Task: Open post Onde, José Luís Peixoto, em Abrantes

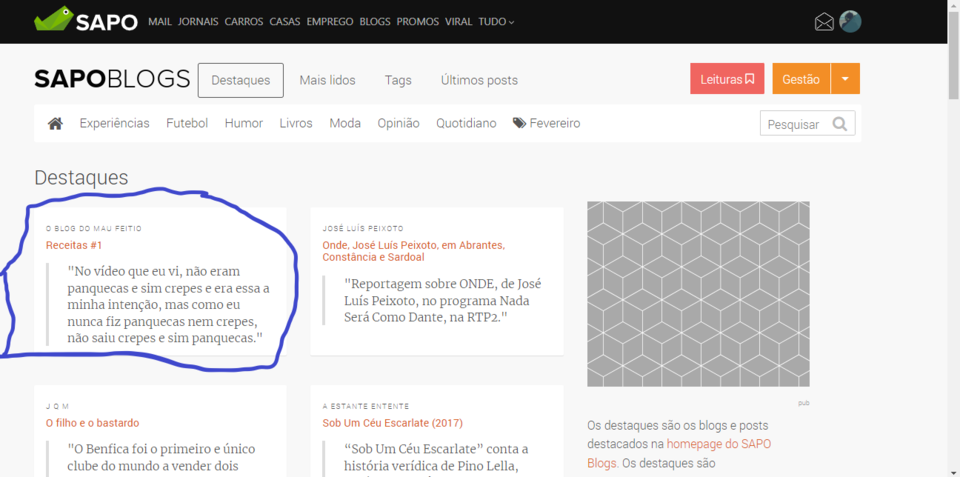Action: [413, 251]
